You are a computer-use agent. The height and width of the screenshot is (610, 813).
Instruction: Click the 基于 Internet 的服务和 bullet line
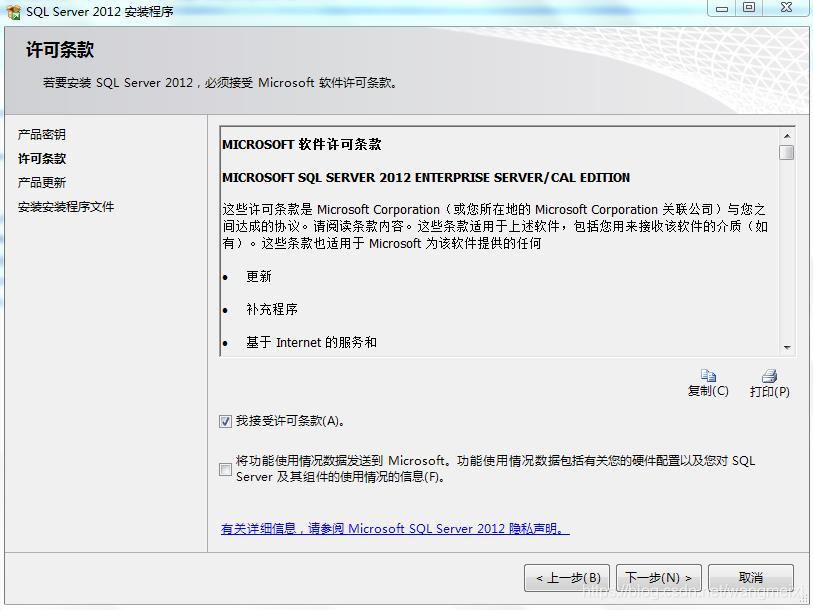point(311,342)
